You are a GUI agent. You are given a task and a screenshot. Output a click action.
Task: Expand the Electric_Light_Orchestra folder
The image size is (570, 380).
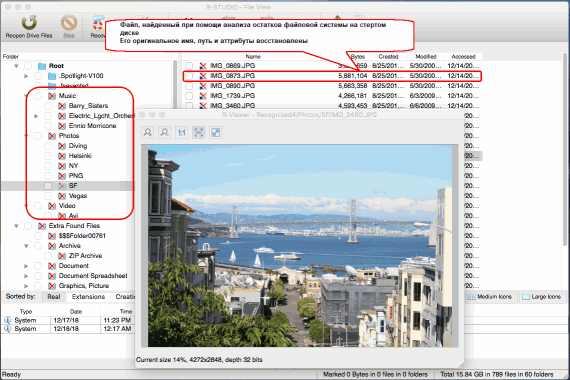36,116
